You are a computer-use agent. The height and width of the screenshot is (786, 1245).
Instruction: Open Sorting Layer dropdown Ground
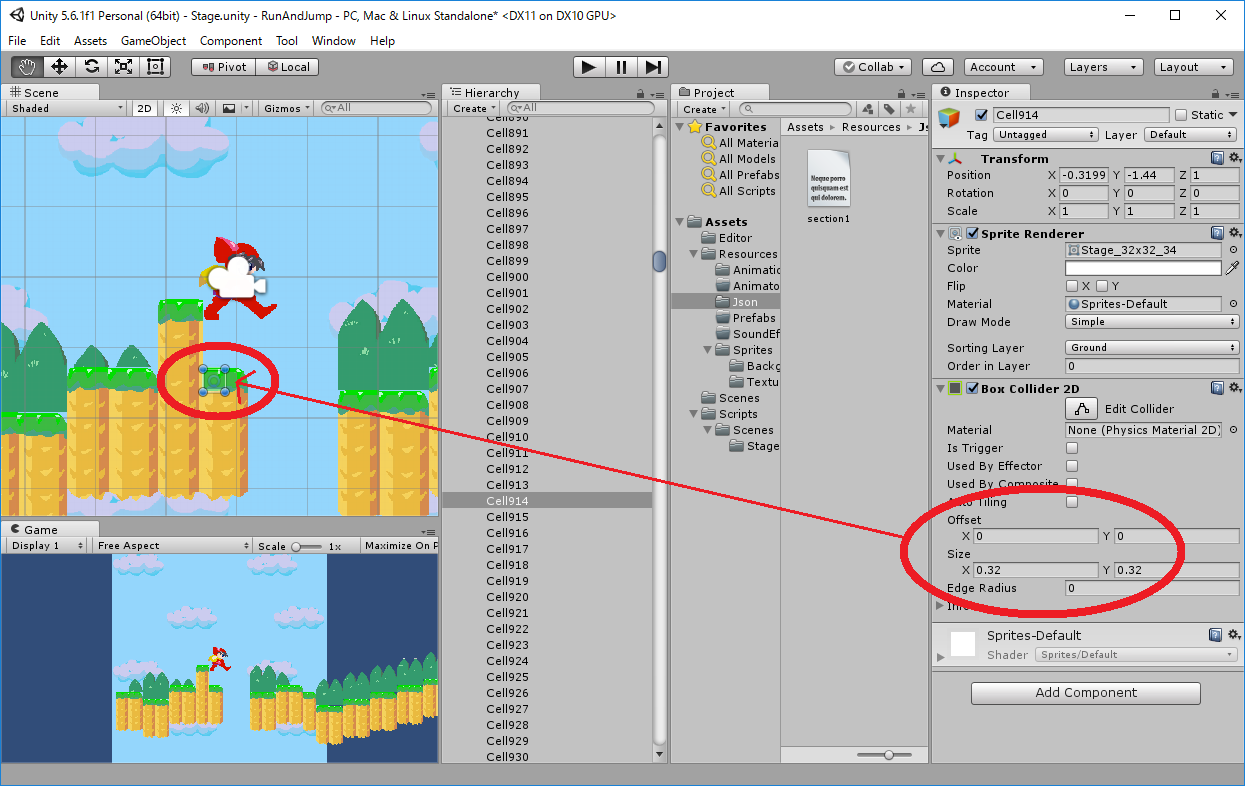1152,348
